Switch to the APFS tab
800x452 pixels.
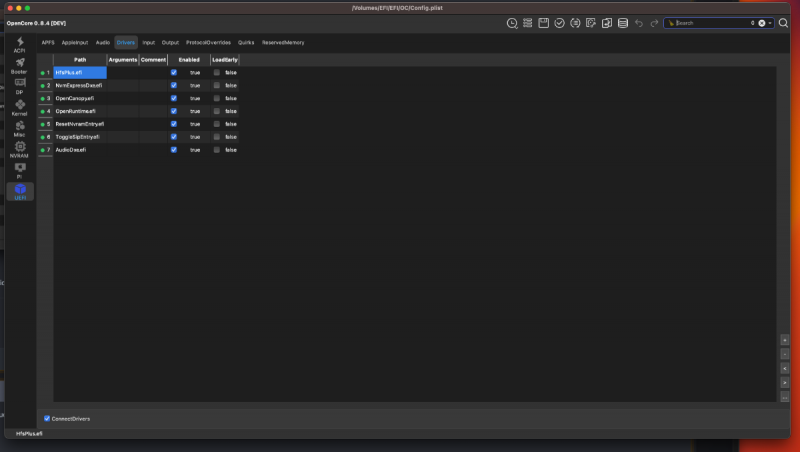tap(48, 42)
